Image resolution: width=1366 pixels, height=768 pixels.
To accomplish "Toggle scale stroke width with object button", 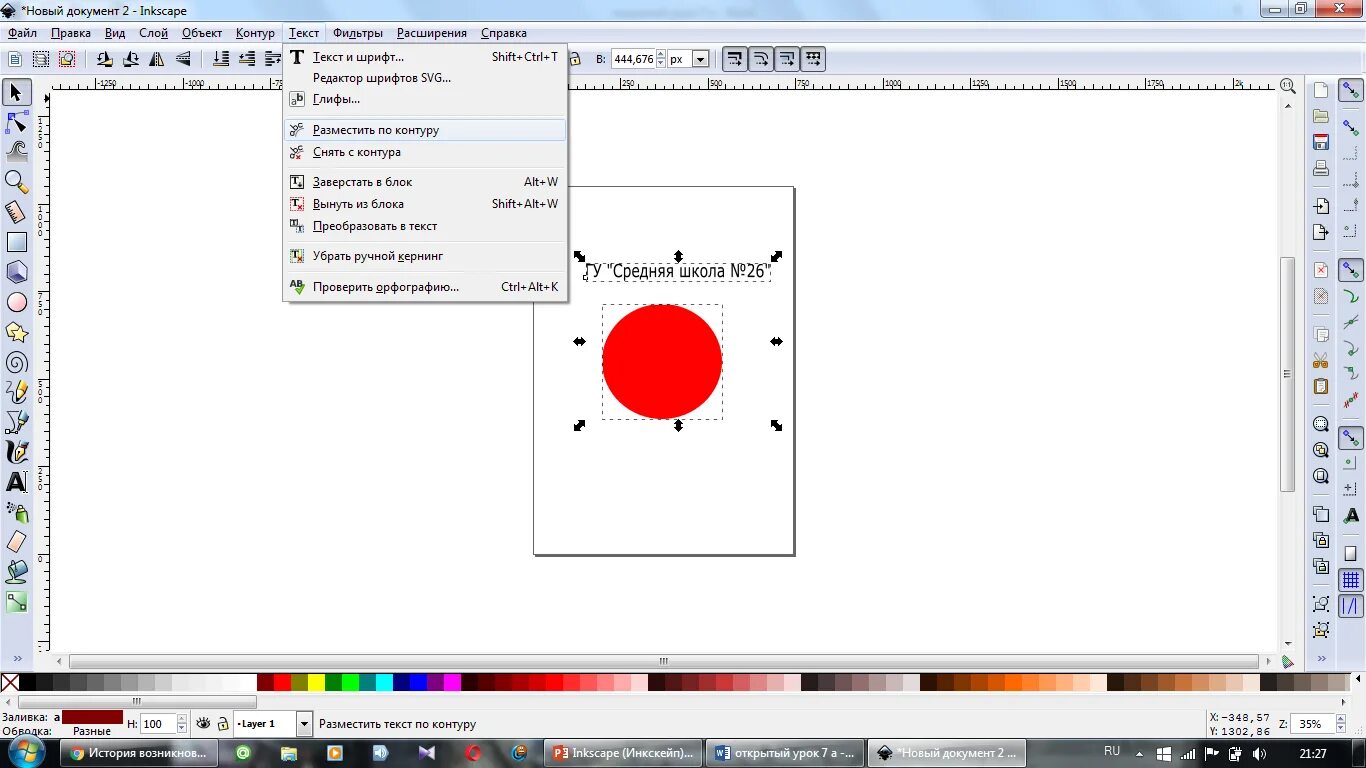I will coord(735,59).
